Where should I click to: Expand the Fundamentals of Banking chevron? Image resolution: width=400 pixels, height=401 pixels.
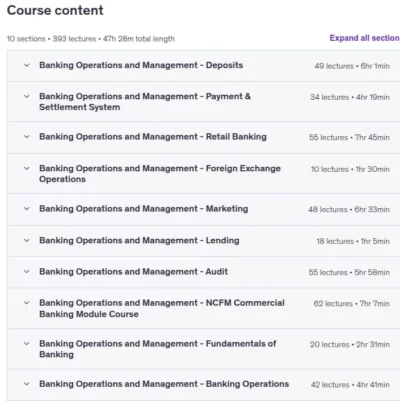pos(27,343)
